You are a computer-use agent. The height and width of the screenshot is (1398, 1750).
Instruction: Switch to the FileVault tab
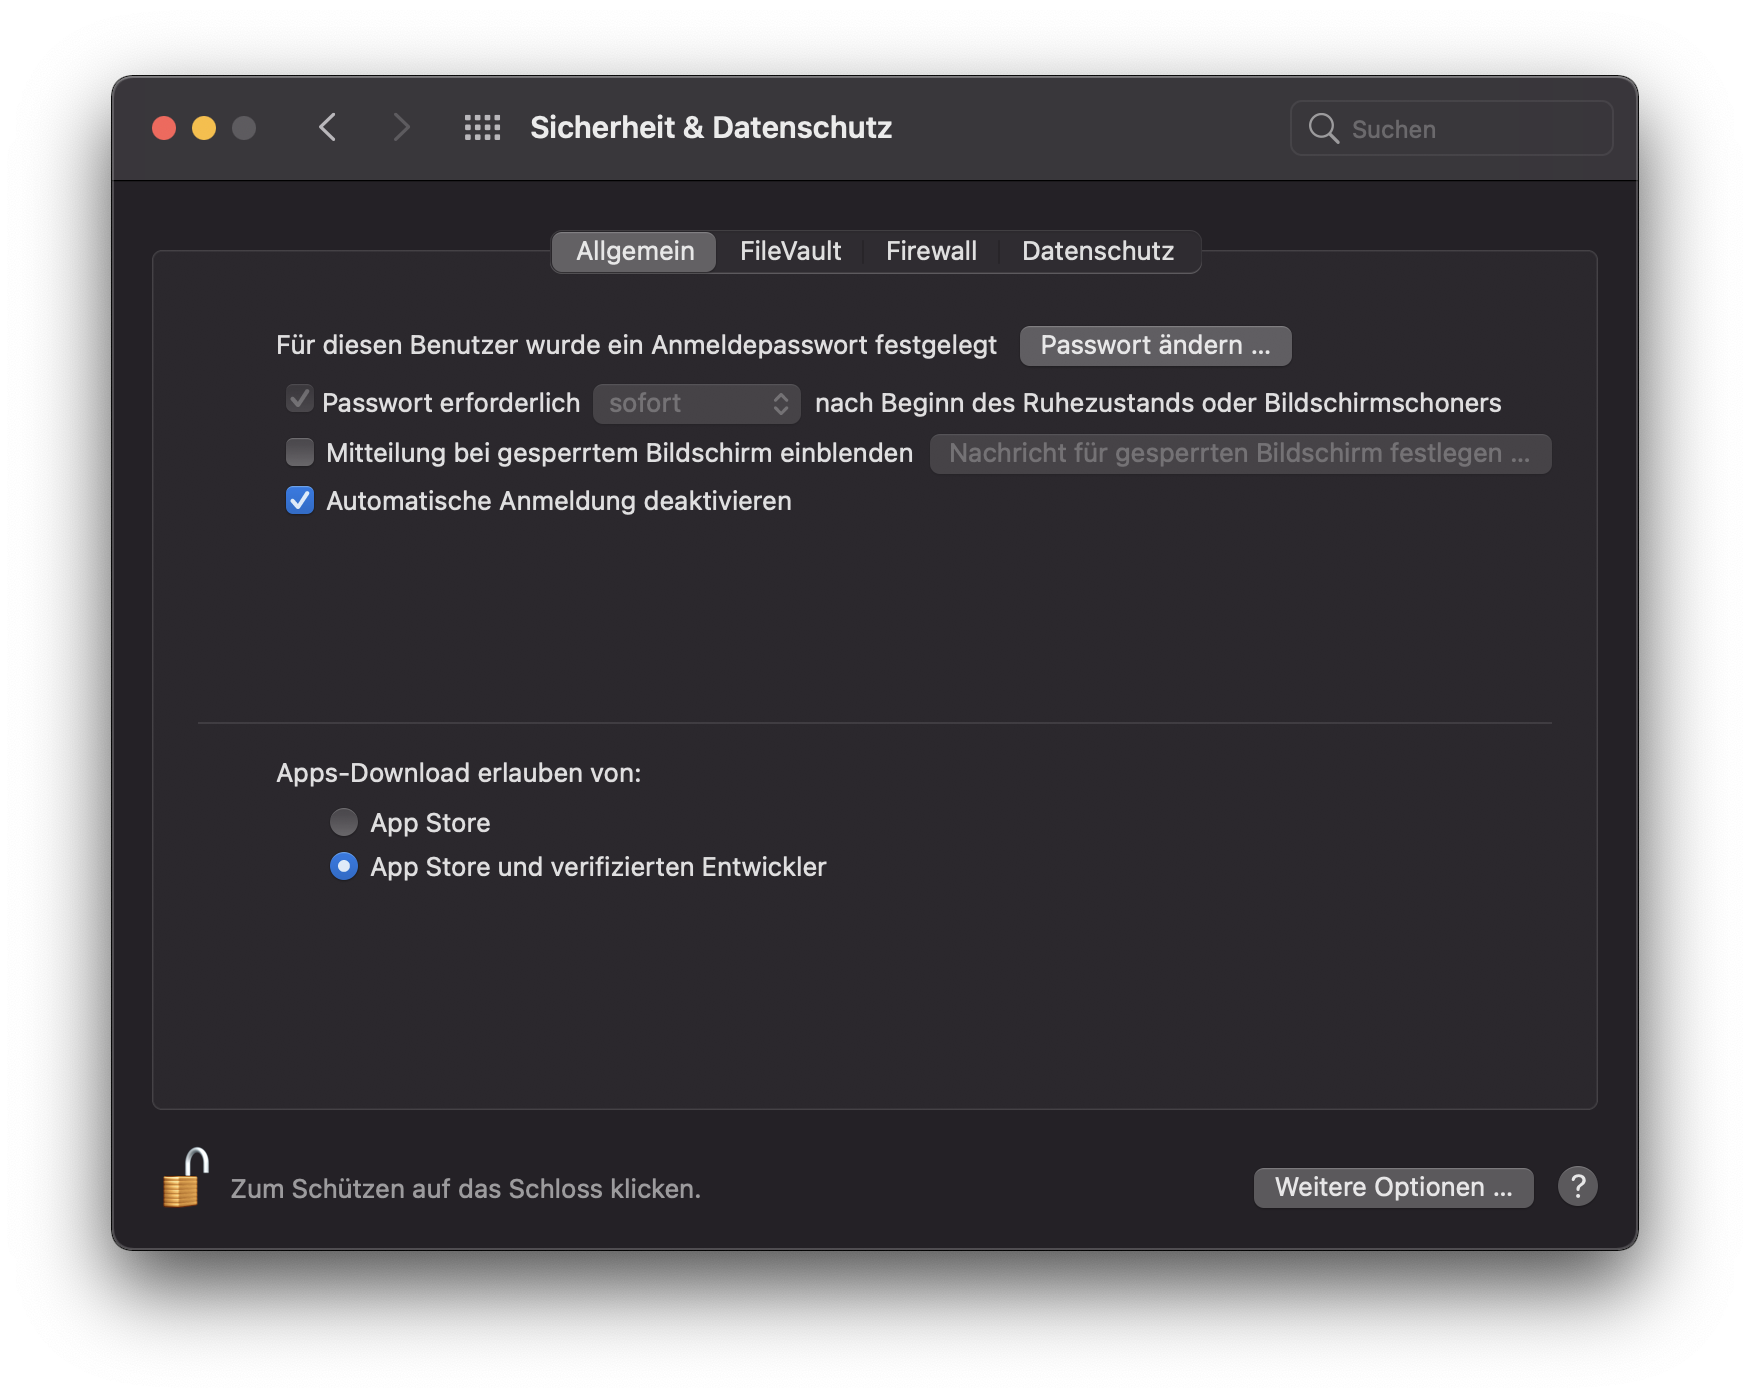(x=790, y=251)
